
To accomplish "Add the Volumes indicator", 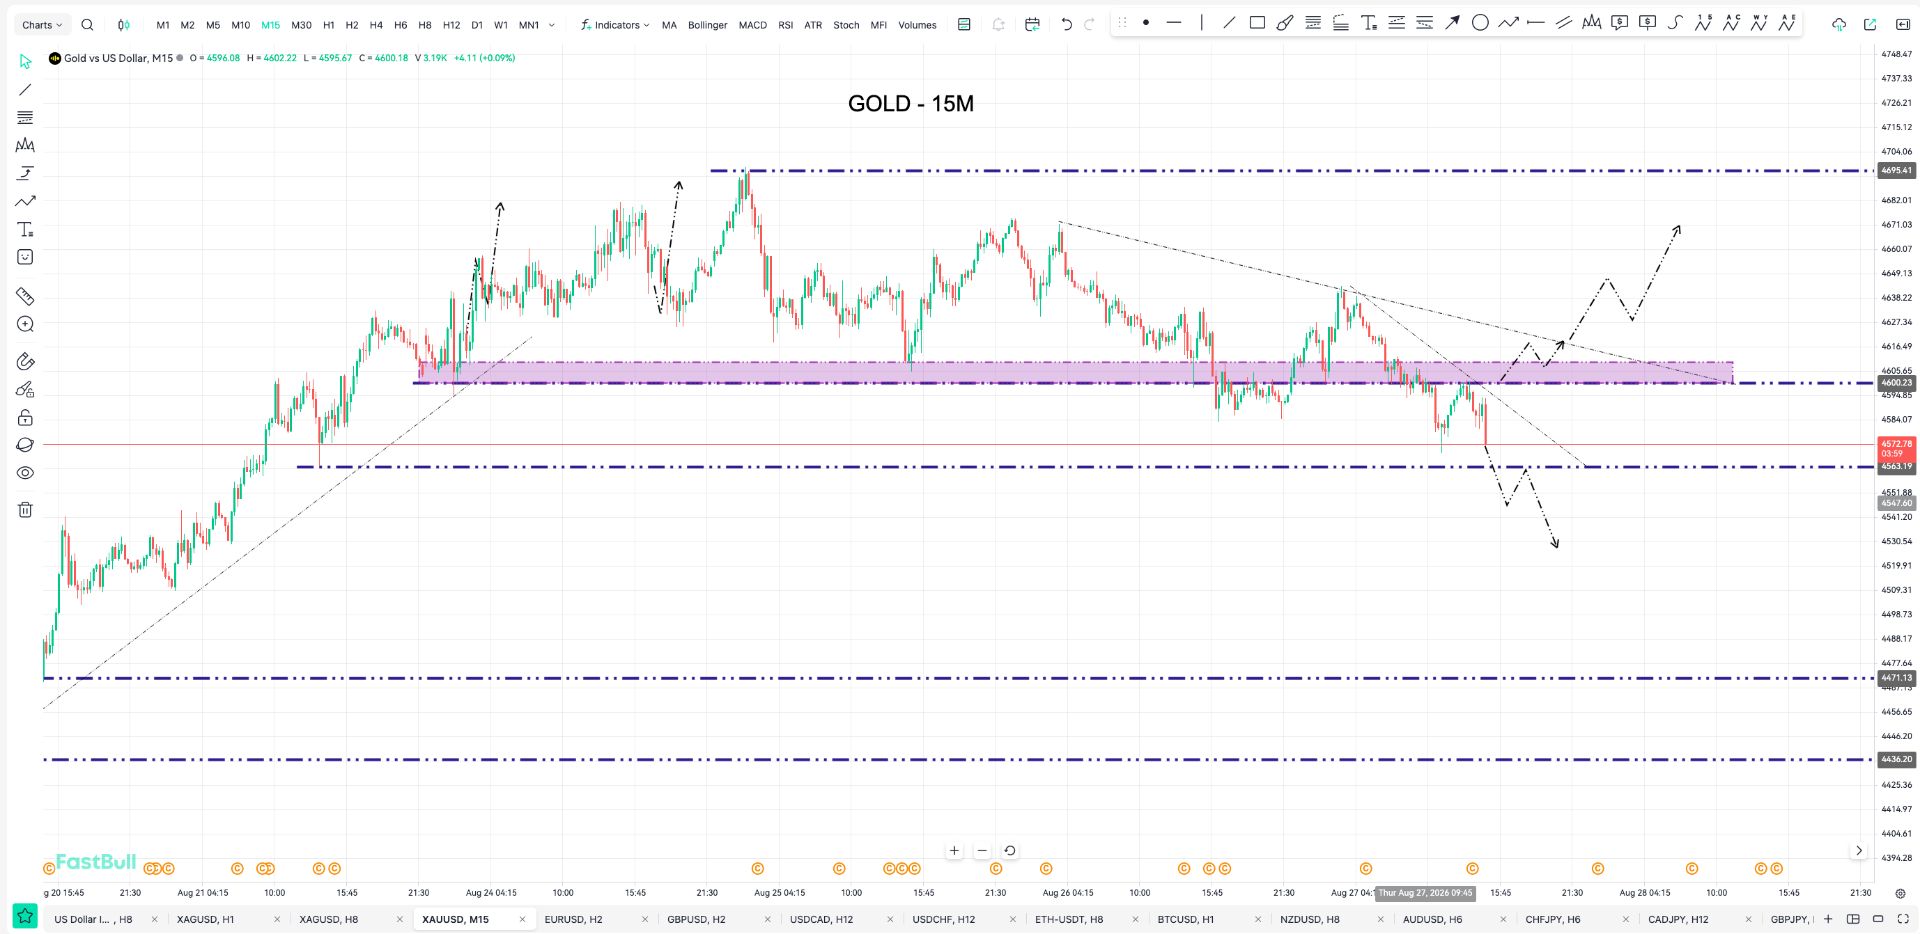I will (917, 25).
